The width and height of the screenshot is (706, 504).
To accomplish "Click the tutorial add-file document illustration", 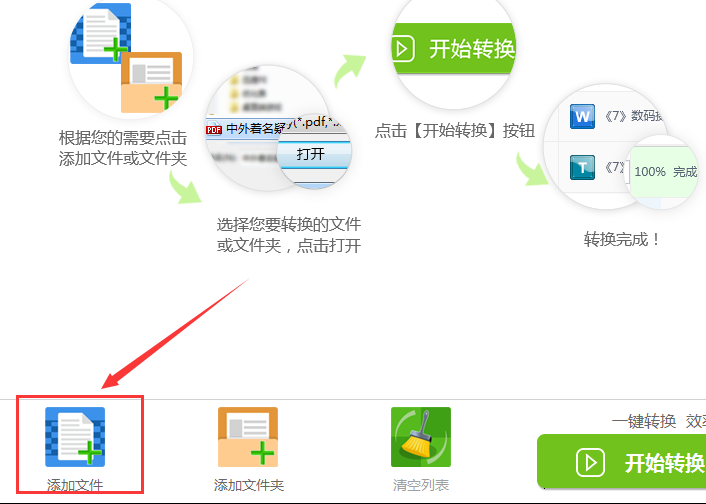I will click(101, 32).
